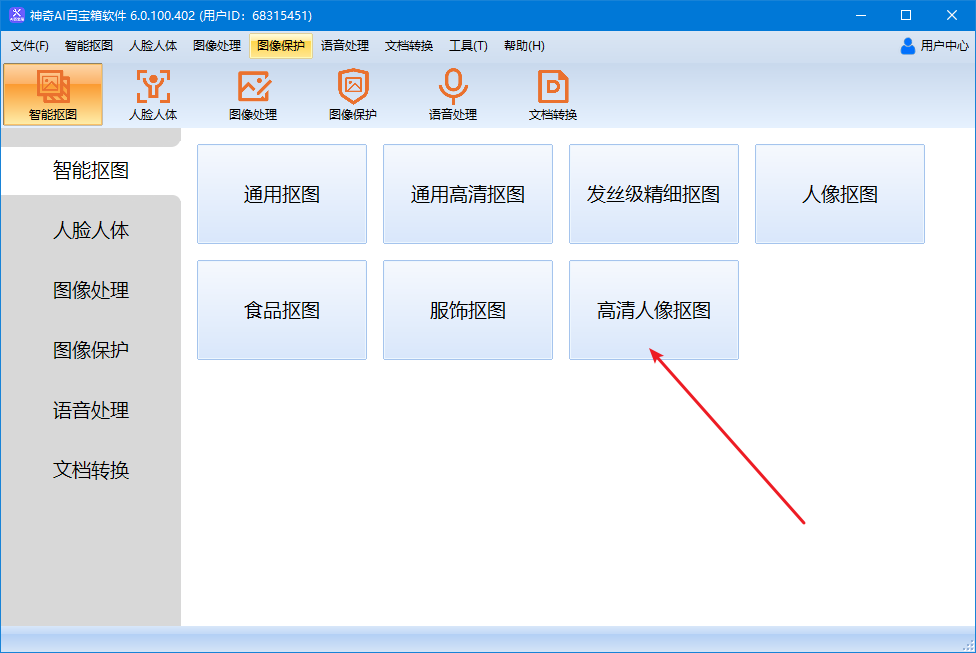Select the 文档转换 sidebar tab

pos(91,471)
